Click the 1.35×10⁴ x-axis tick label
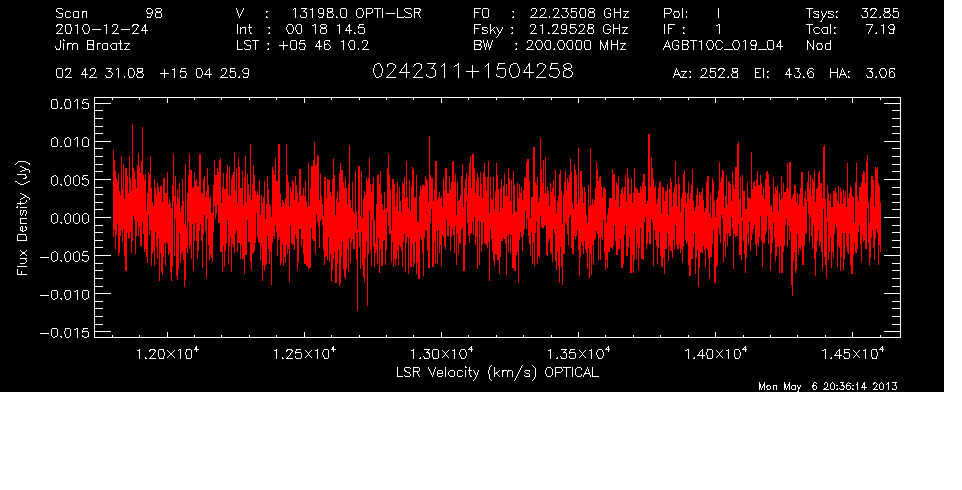 [x=579, y=353]
